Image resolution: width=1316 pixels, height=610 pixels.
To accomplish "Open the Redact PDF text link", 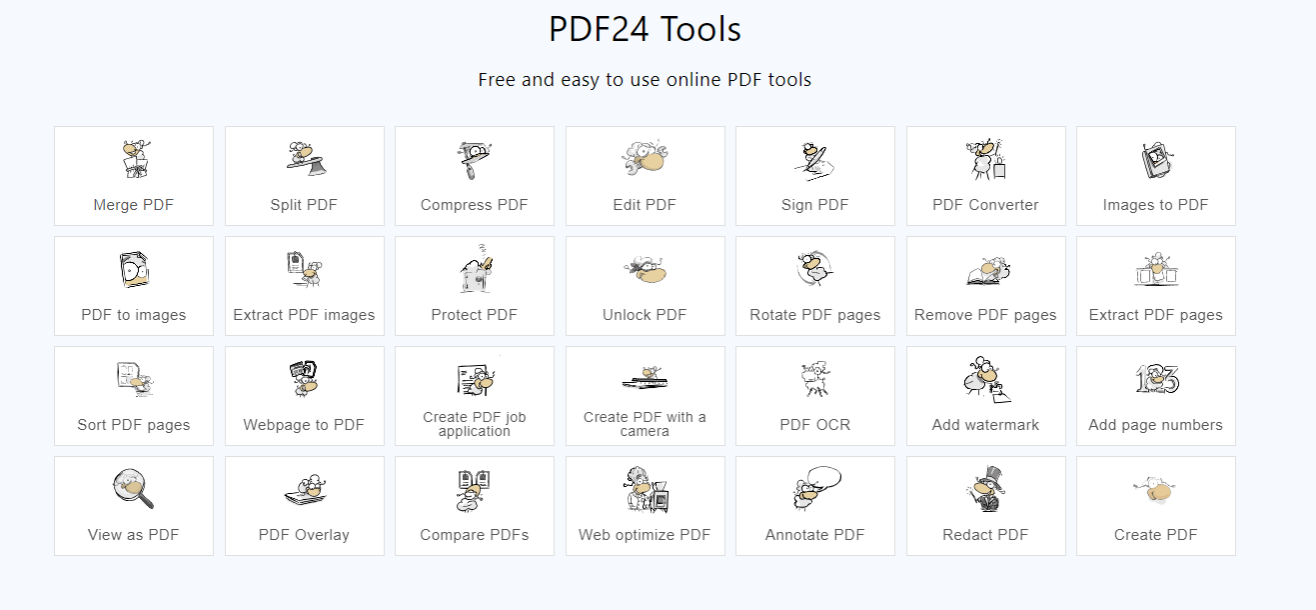I will click(x=986, y=535).
